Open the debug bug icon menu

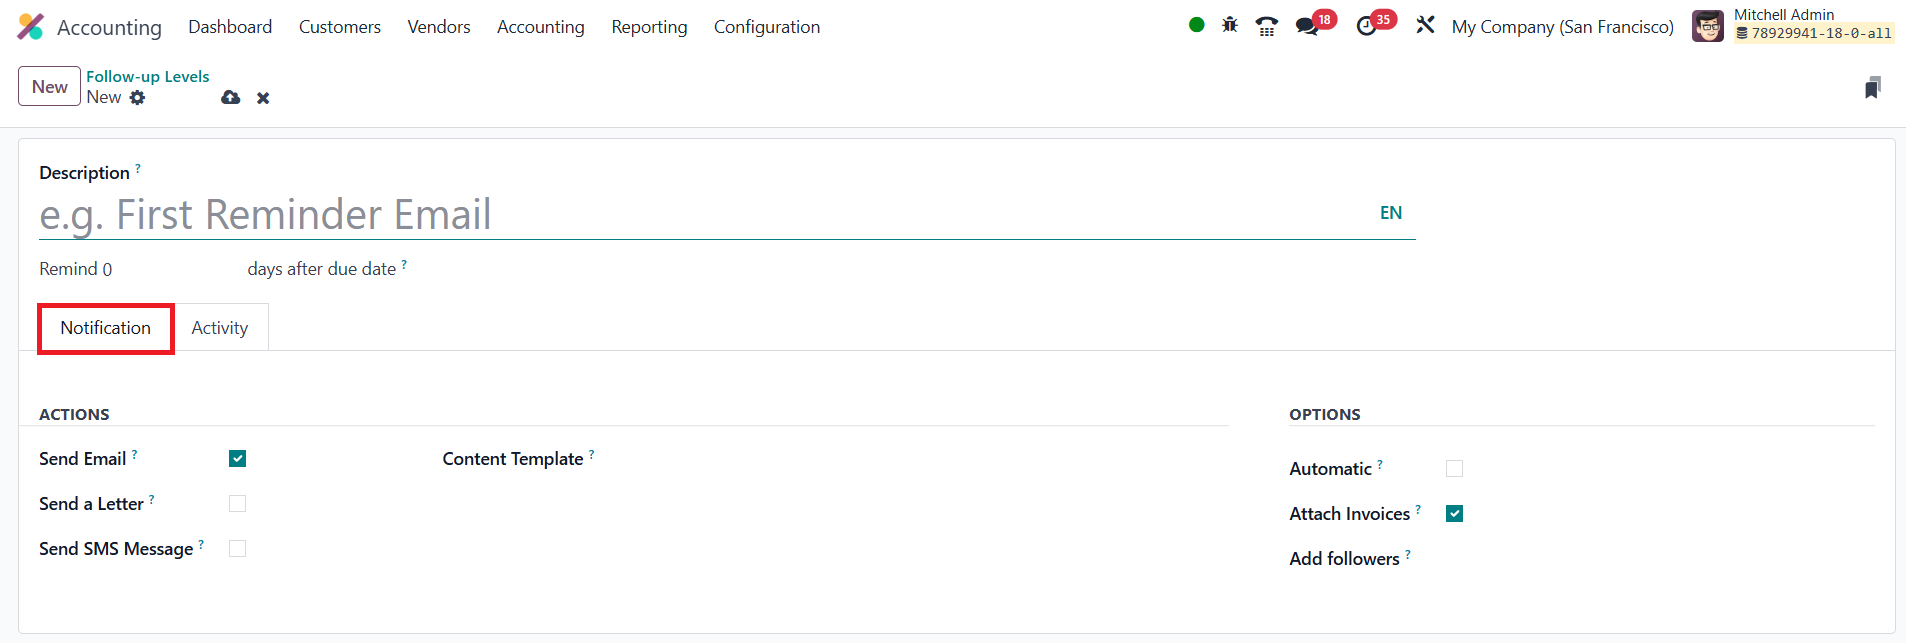click(x=1230, y=25)
